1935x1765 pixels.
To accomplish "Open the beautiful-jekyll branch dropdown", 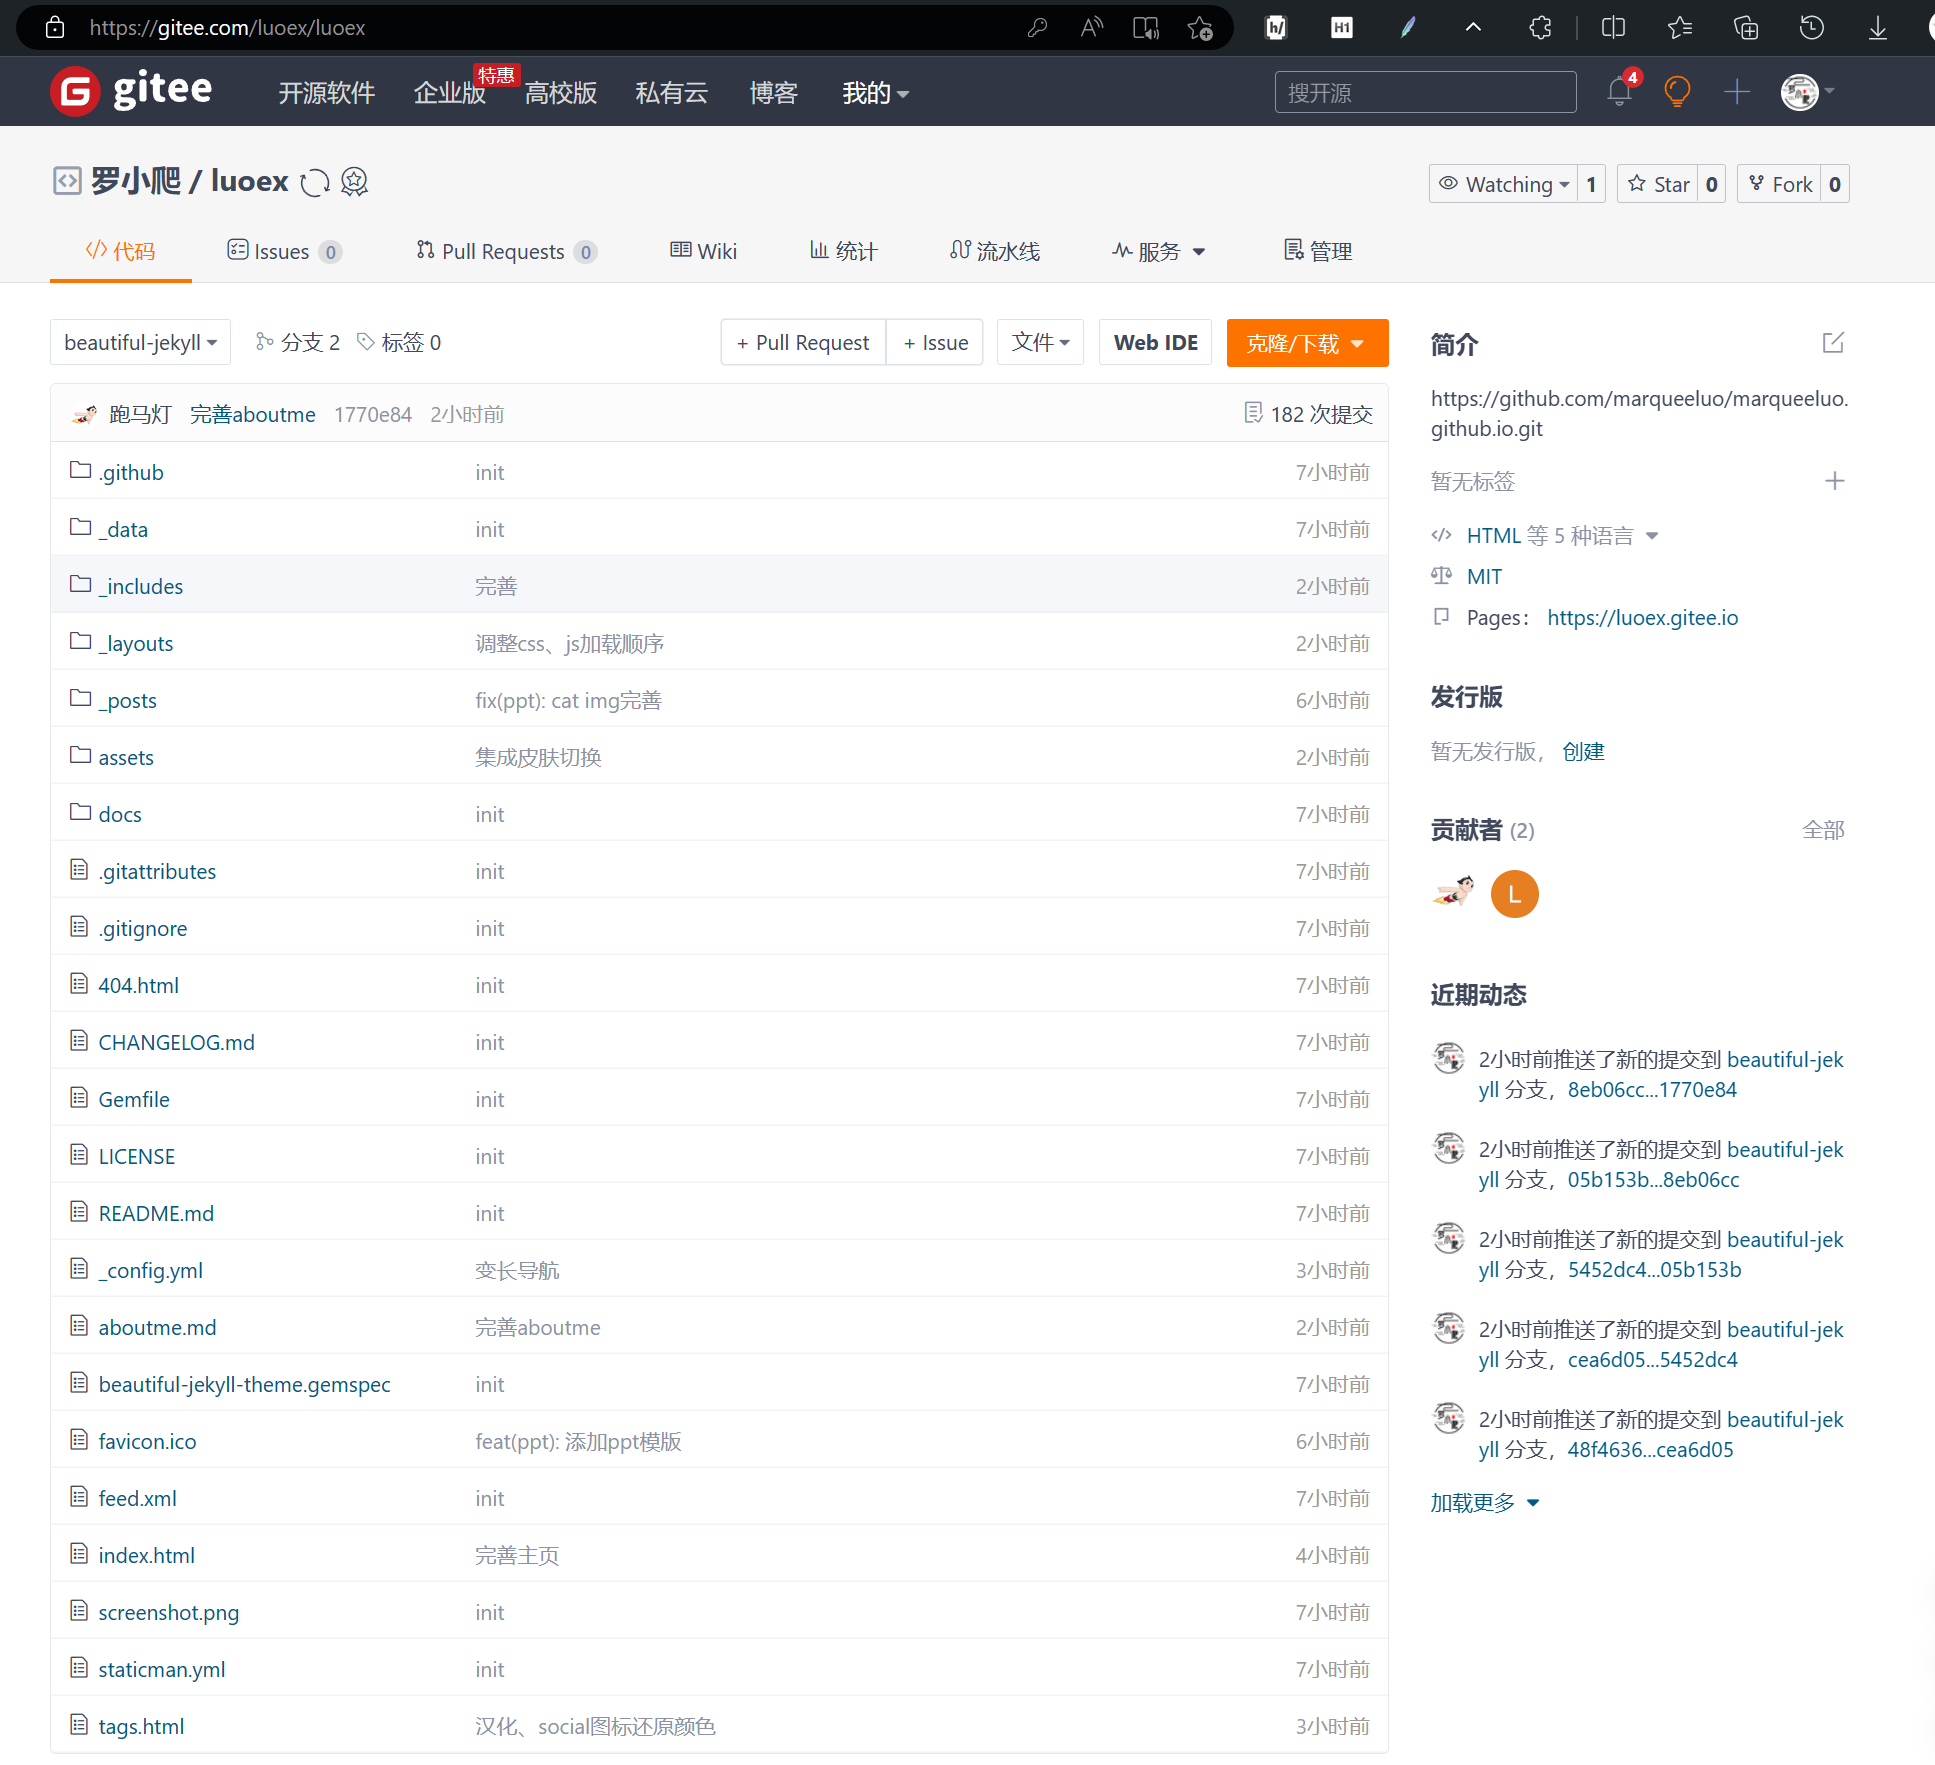I will tap(140, 343).
